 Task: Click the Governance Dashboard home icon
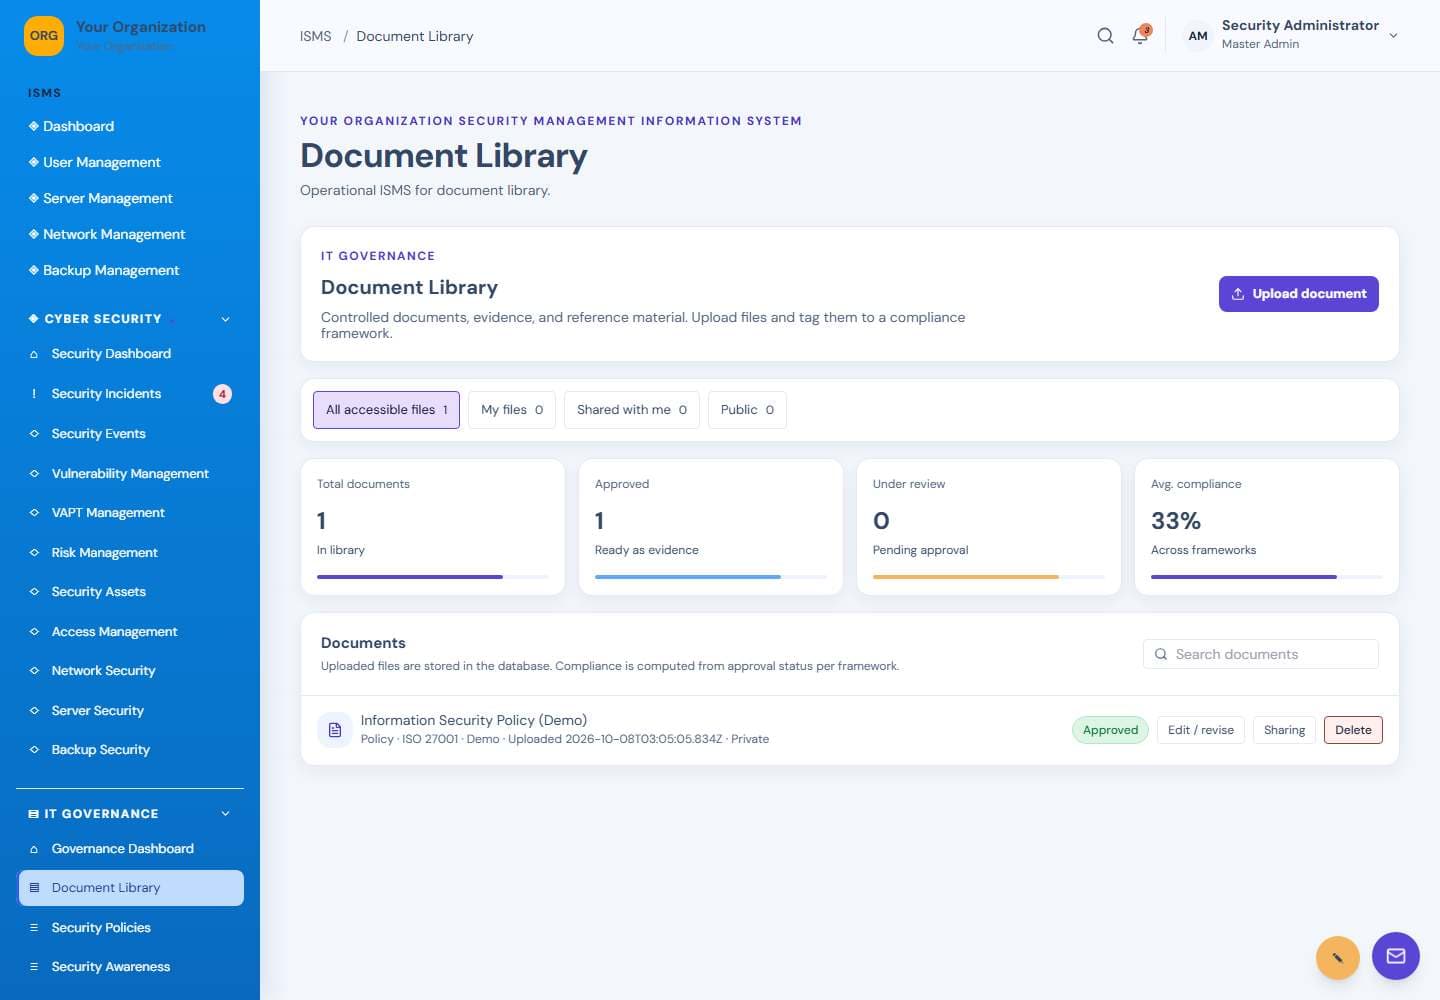pyautogui.click(x=34, y=849)
